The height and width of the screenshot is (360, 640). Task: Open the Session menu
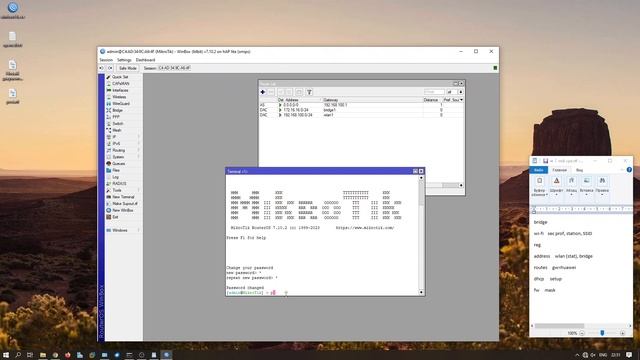pyautogui.click(x=106, y=60)
